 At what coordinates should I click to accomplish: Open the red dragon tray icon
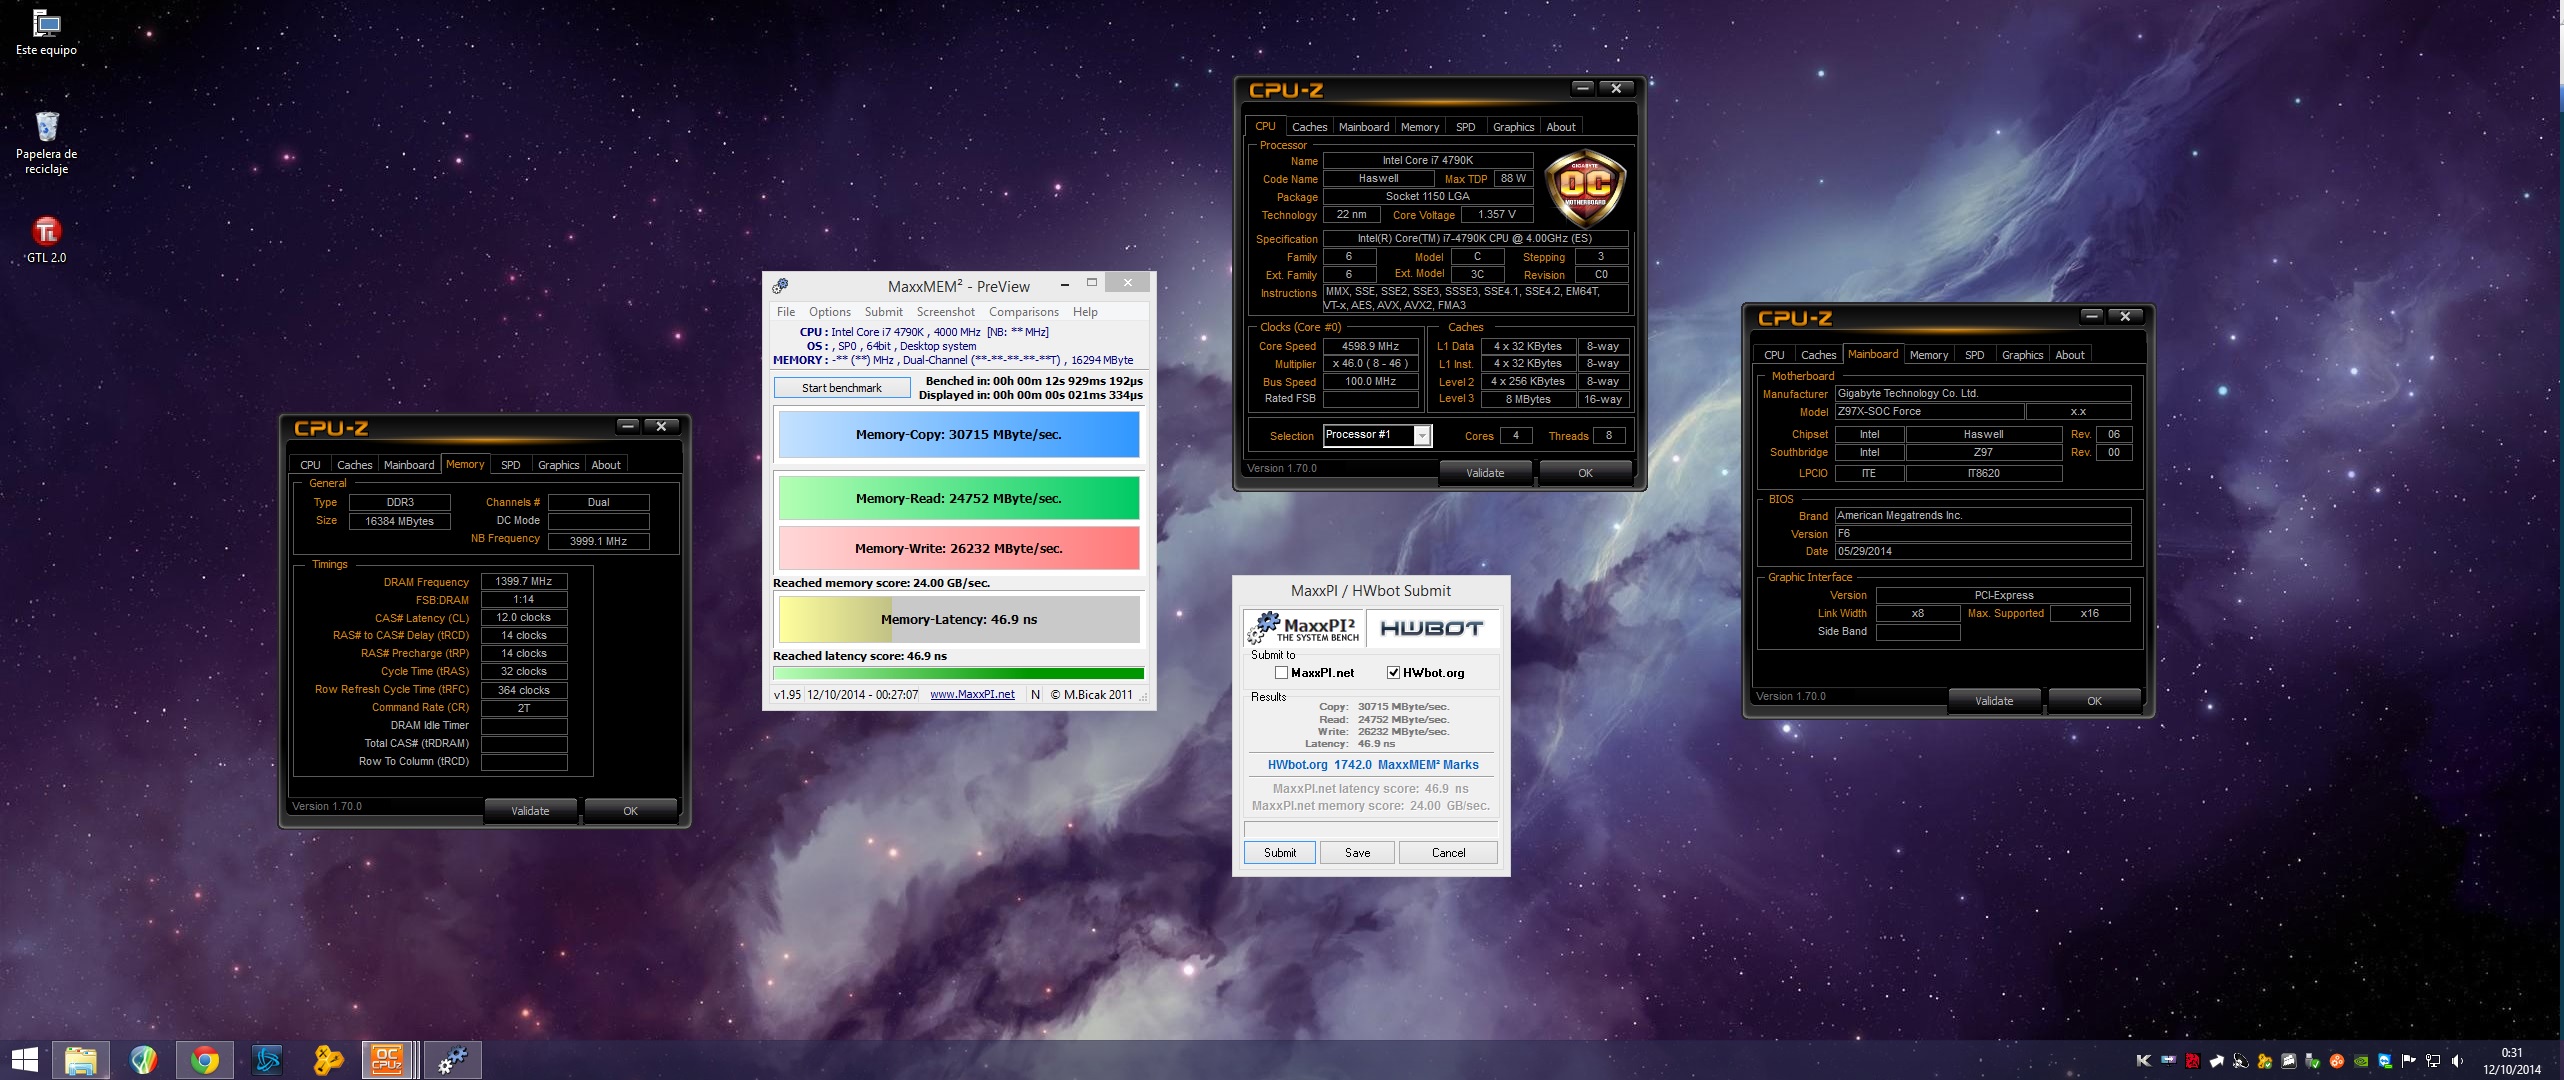pyautogui.click(x=2193, y=1061)
